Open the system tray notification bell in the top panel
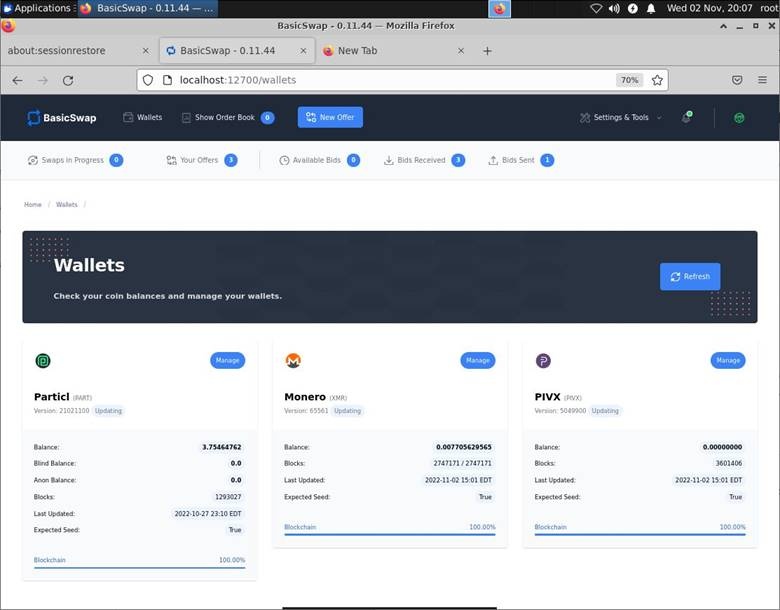The image size is (780, 610). (x=651, y=8)
